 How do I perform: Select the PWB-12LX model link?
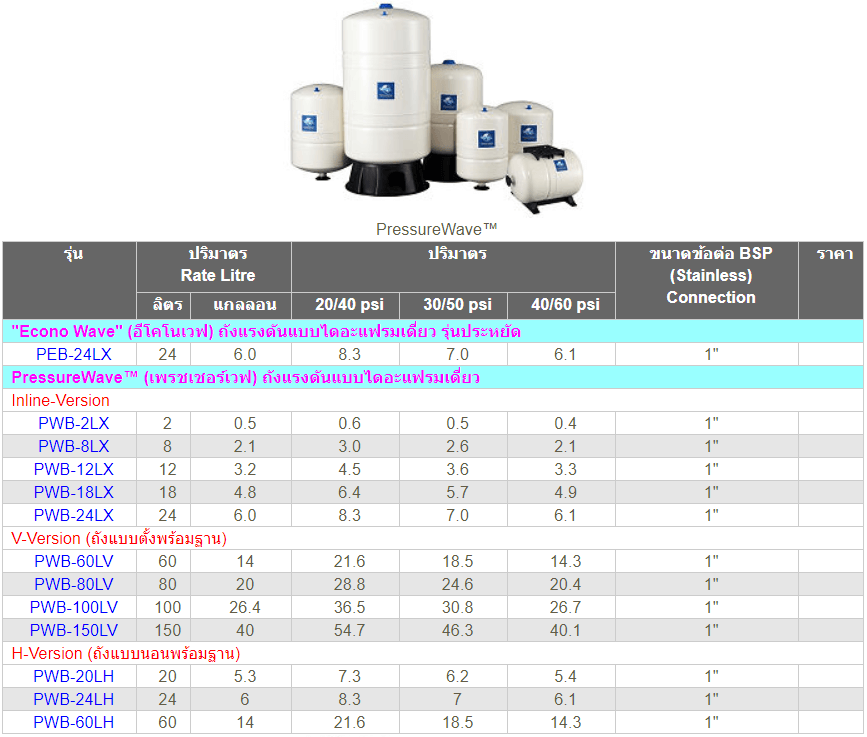click(x=73, y=469)
